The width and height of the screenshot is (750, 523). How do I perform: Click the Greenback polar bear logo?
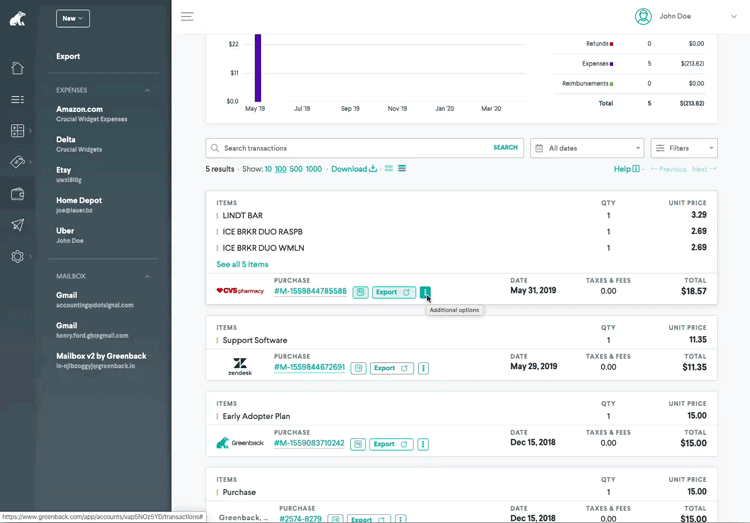pyautogui.click(x=17, y=18)
